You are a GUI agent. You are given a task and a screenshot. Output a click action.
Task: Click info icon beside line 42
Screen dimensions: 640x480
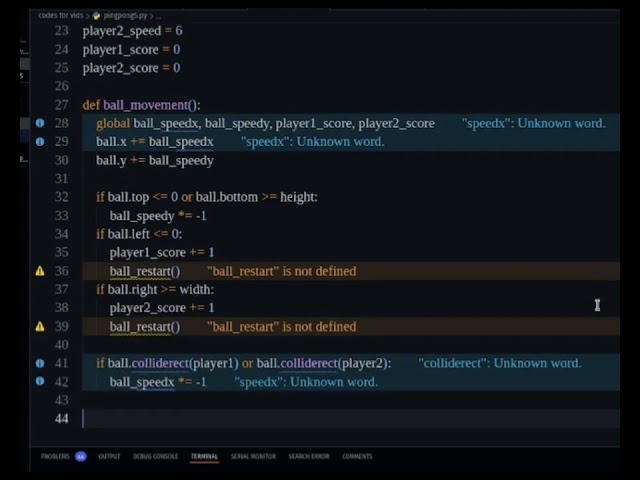40,381
